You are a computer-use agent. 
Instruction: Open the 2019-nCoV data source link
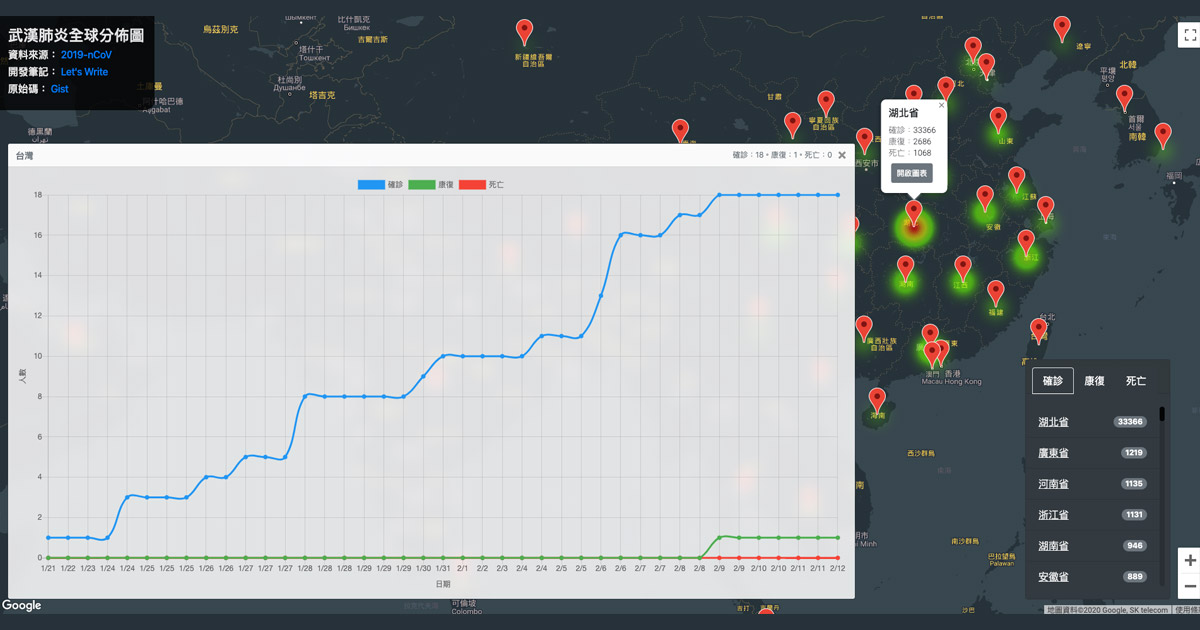86,55
